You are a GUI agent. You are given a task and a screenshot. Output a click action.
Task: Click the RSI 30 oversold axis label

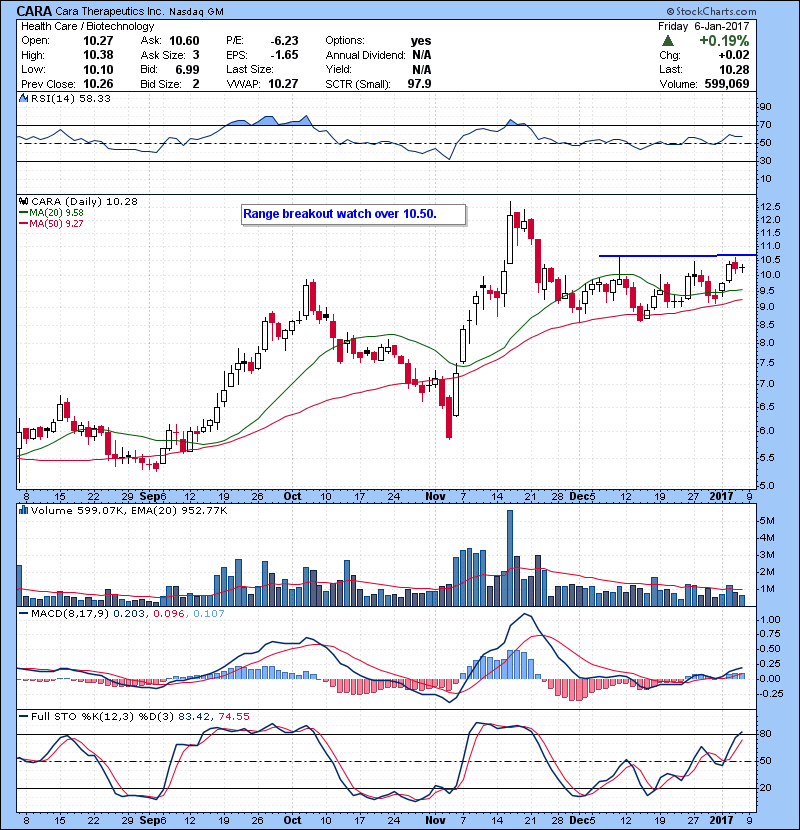pos(766,160)
